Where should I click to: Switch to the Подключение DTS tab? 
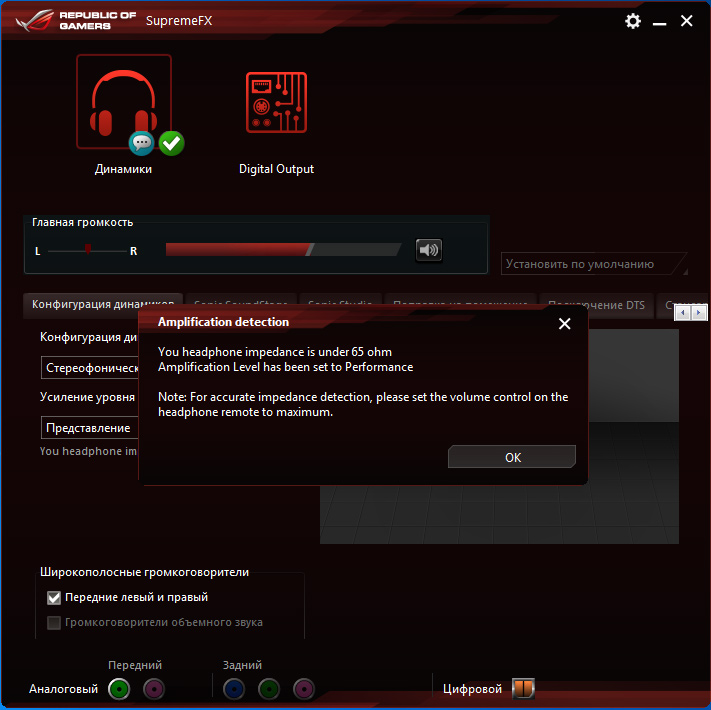[596, 305]
